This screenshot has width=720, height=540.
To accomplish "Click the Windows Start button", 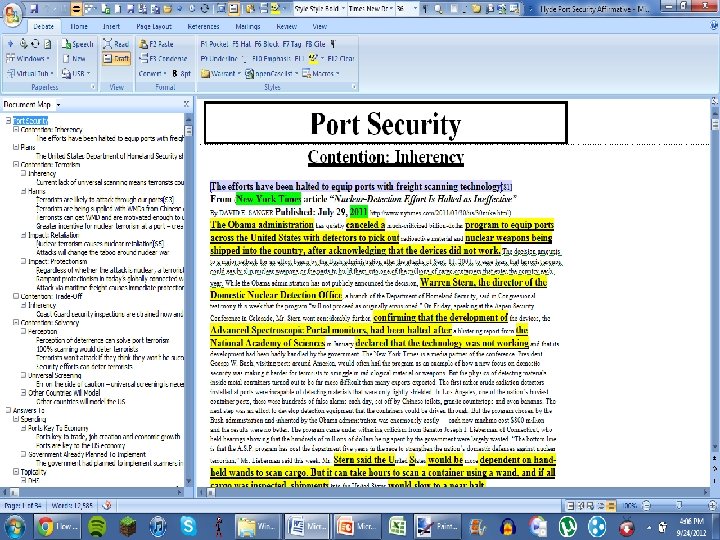I will [15, 526].
